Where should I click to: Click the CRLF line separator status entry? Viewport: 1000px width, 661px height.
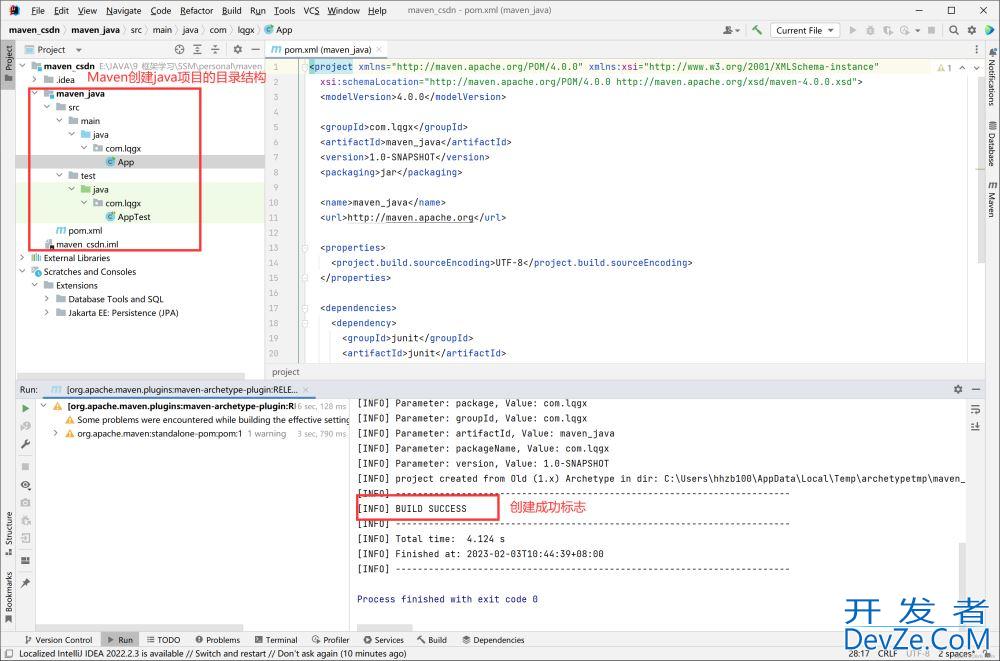[x=887, y=653]
